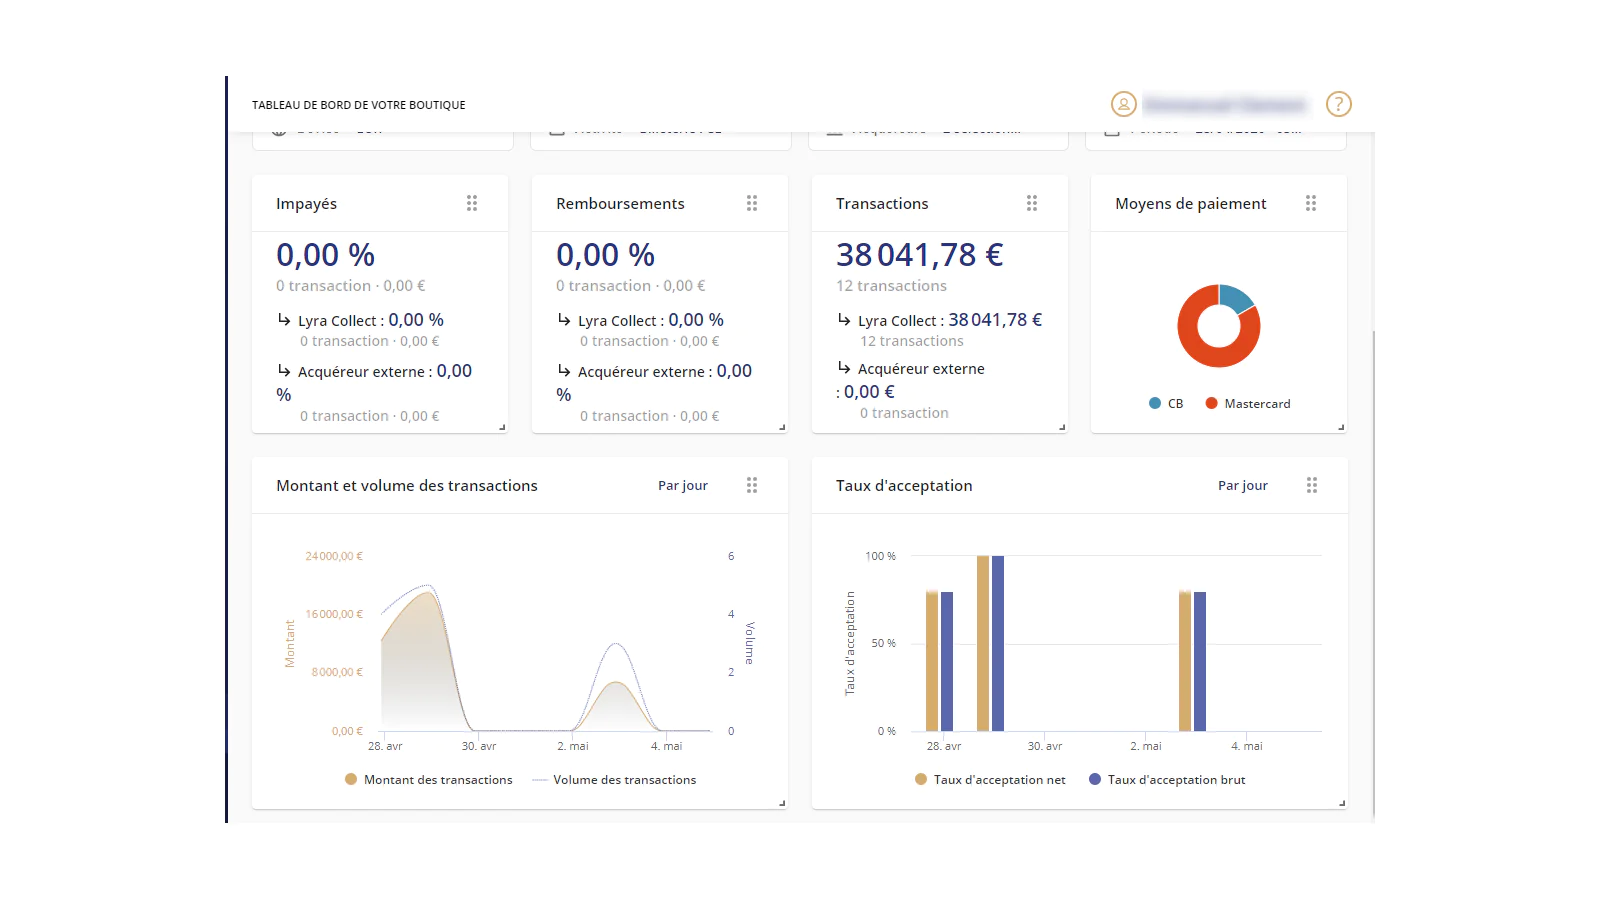The image size is (1600, 900).
Task: Click drag handle on Transactions card
Action: click(x=1032, y=203)
